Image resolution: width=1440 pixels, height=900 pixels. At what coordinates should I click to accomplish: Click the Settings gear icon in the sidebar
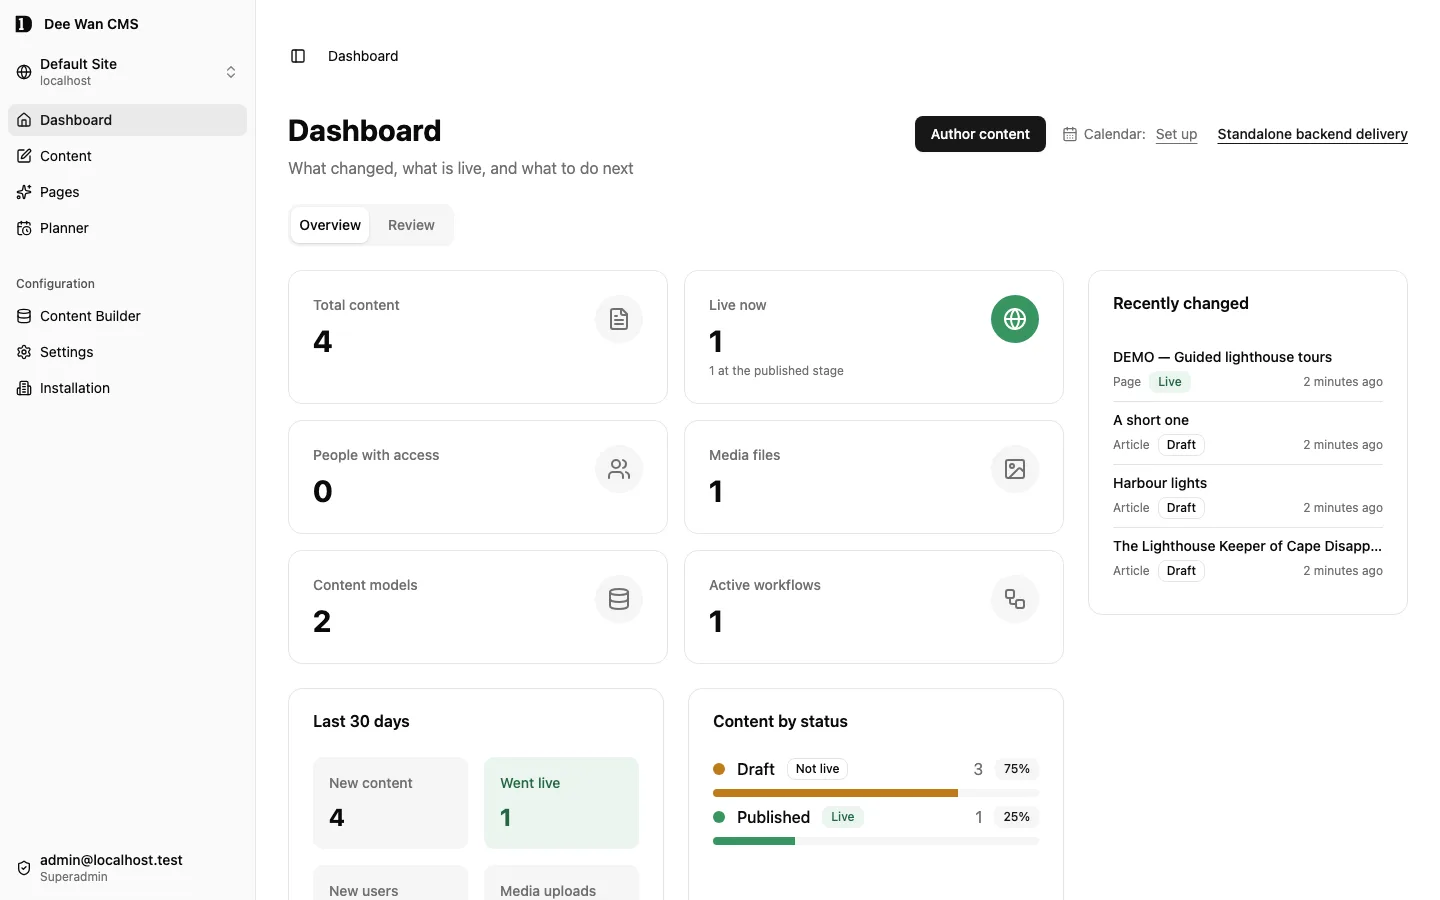coord(24,352)
